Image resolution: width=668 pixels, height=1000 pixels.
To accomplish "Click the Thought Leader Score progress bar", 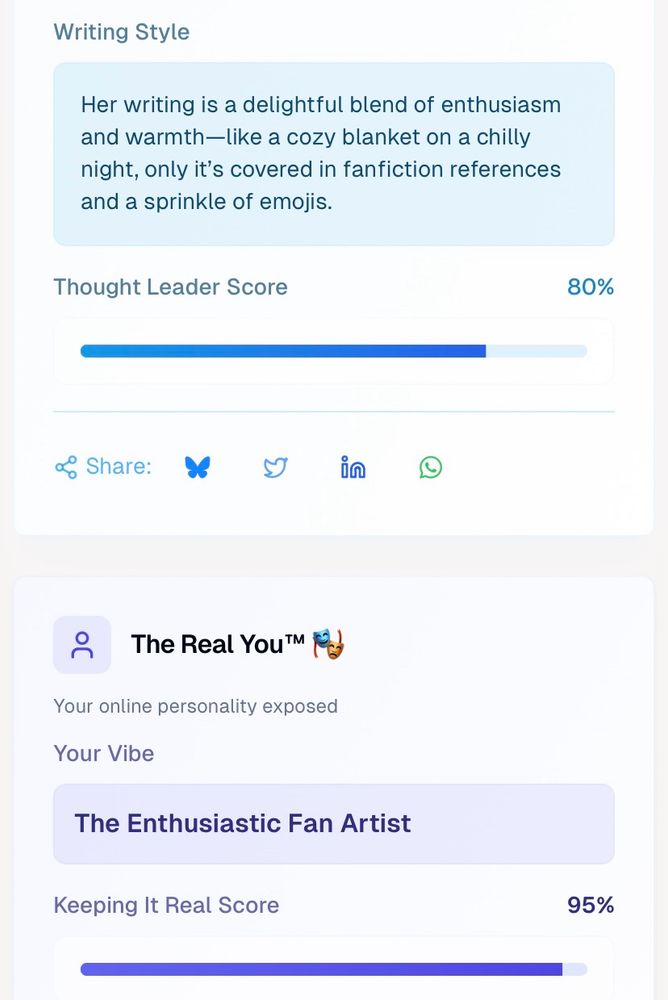I will click(334, 351).
